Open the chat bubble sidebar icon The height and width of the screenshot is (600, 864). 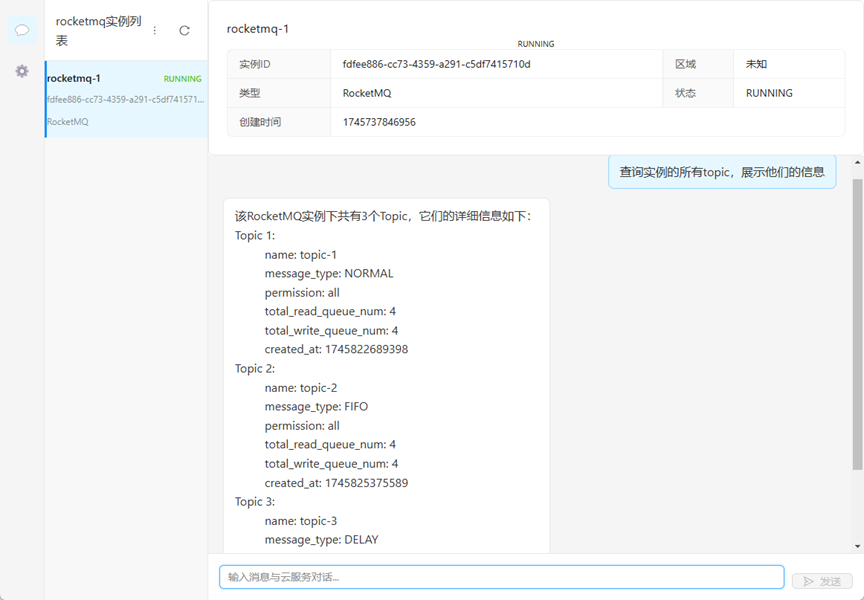point(22,30)
